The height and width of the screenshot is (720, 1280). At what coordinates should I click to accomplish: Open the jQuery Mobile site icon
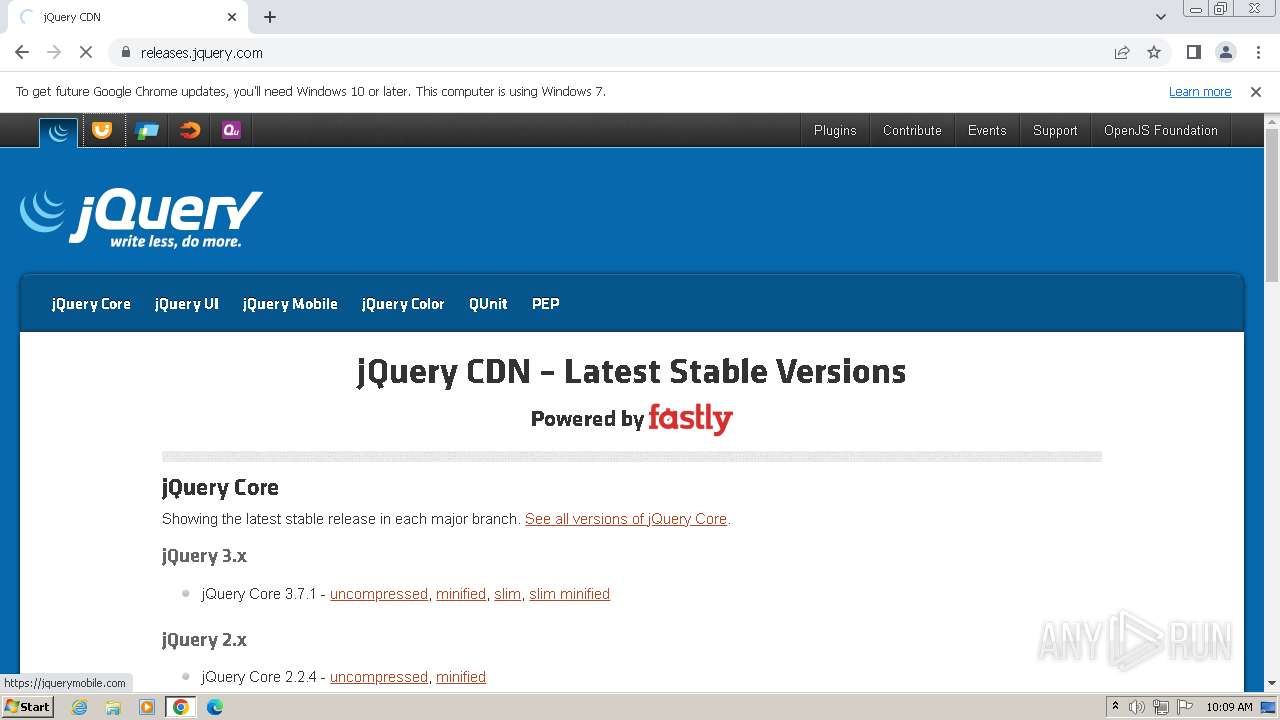click(147, 130)
